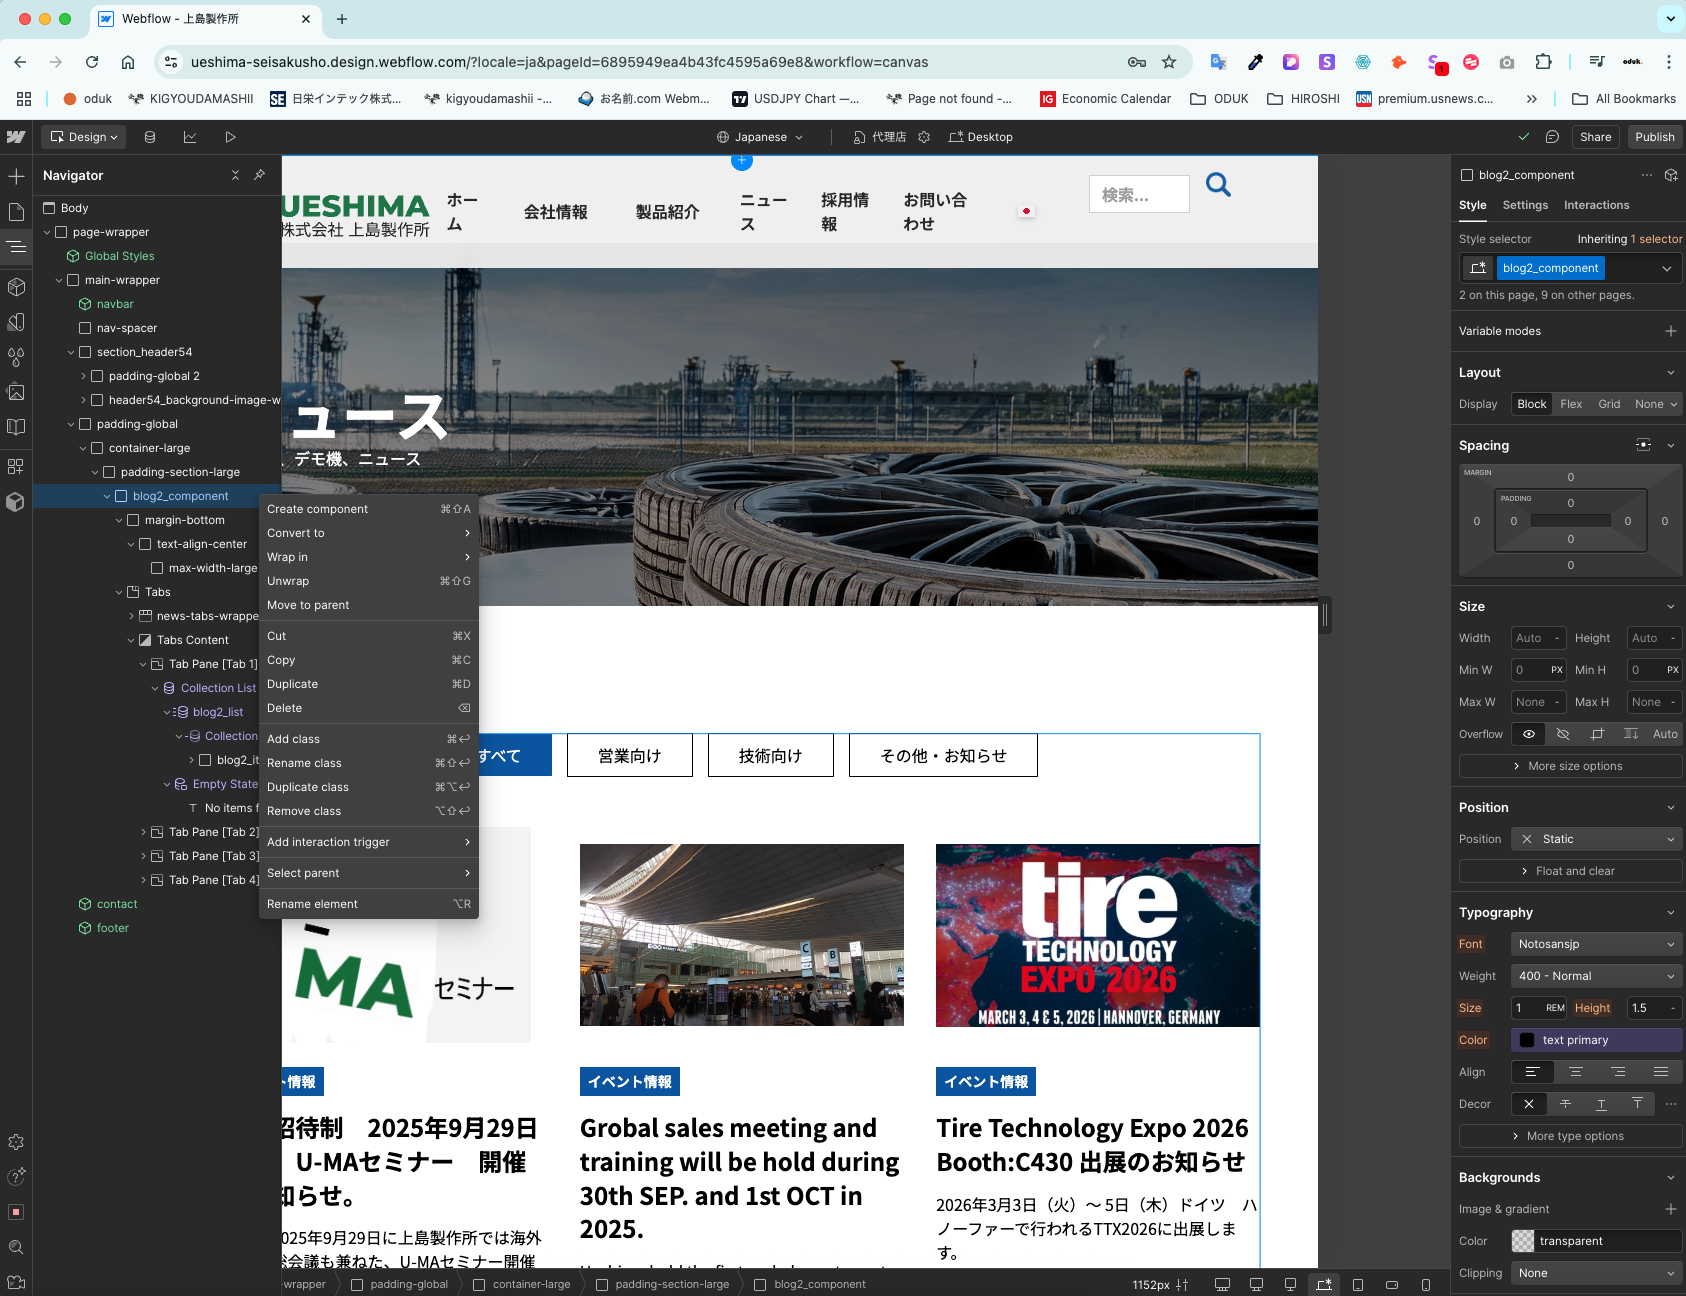Switch to the Interactions tab
Image resolution: width=1686 pixels, height=1296 pixels.
pyautogui.click(x=1596, y=205)
